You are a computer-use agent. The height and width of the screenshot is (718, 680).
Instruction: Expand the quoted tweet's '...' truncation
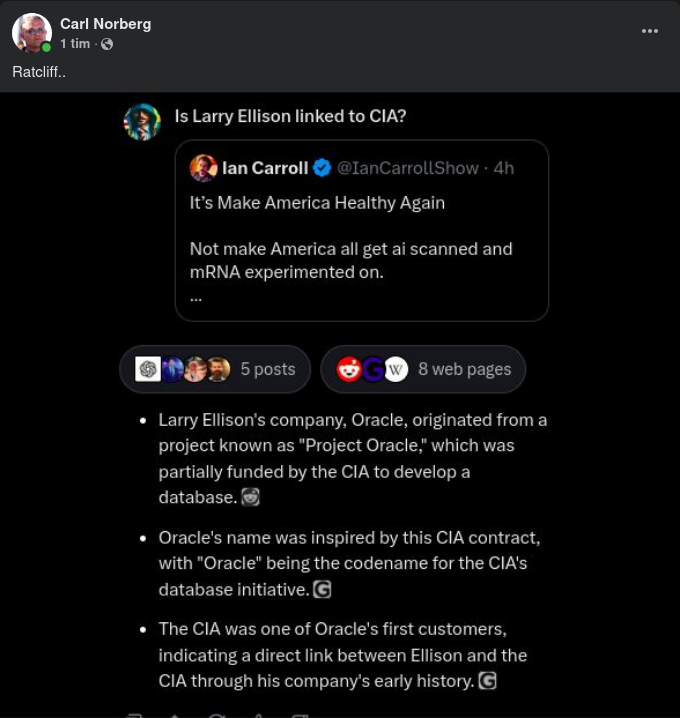[x=195, y=295]
